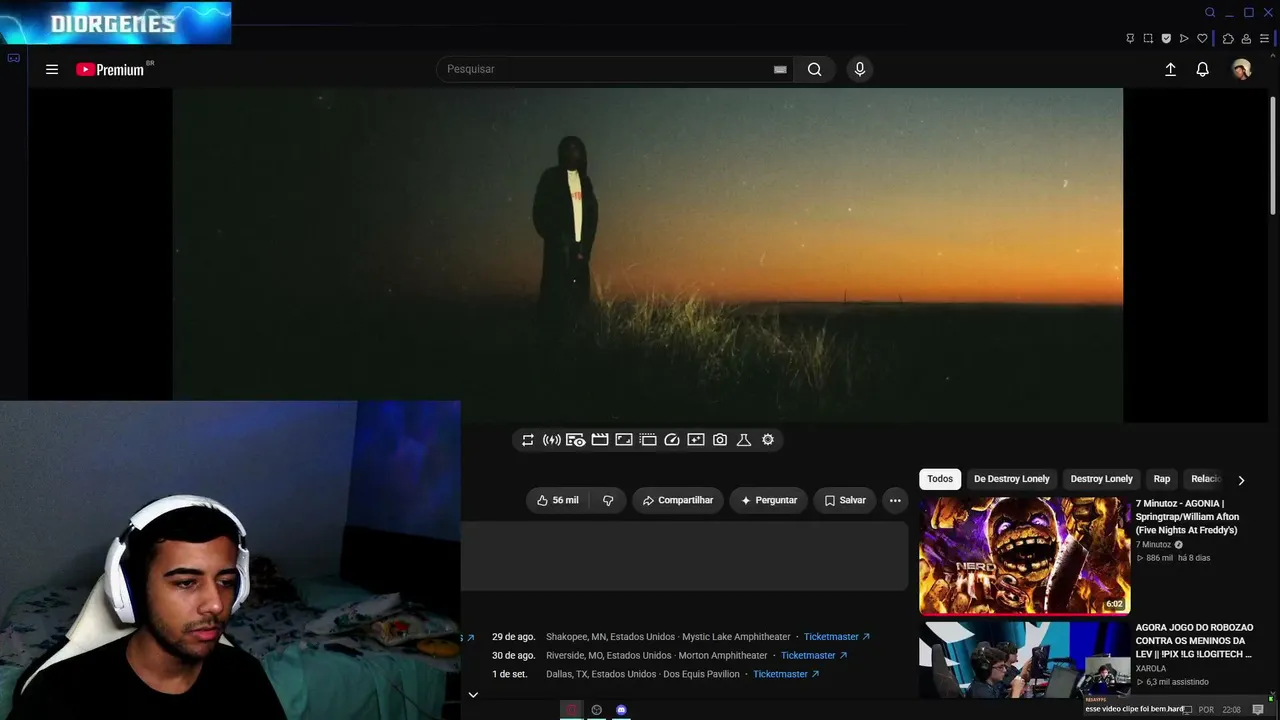
Task: Open the Windows notification center icon
Action: 1258,710
